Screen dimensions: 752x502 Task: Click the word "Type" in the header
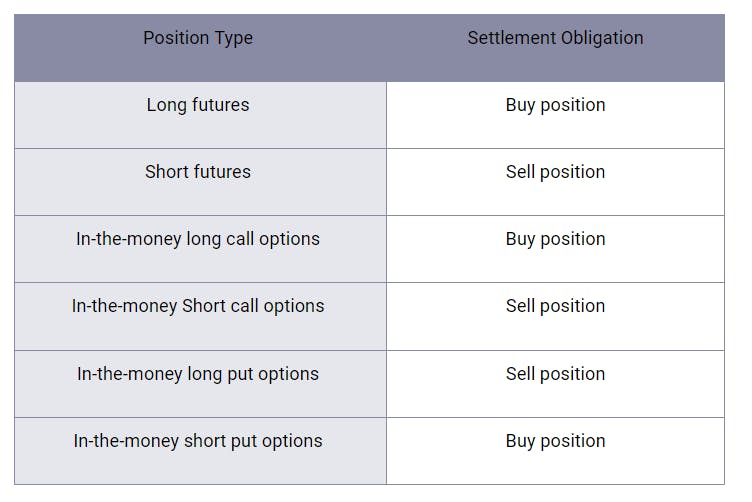click(x=233, y=39)
